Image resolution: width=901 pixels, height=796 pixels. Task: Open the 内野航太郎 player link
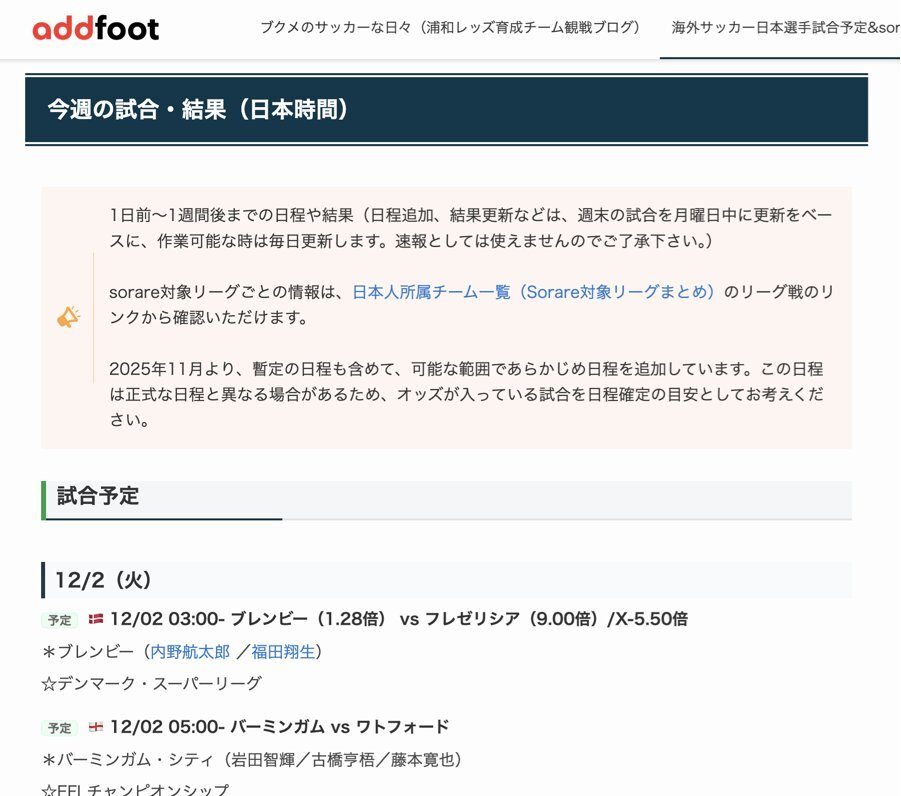pos(190,652)
